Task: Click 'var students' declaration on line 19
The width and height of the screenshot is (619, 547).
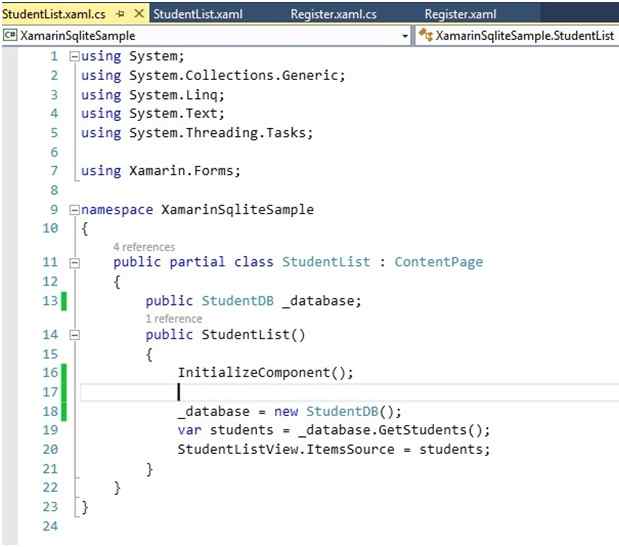Action: [225, 430]
